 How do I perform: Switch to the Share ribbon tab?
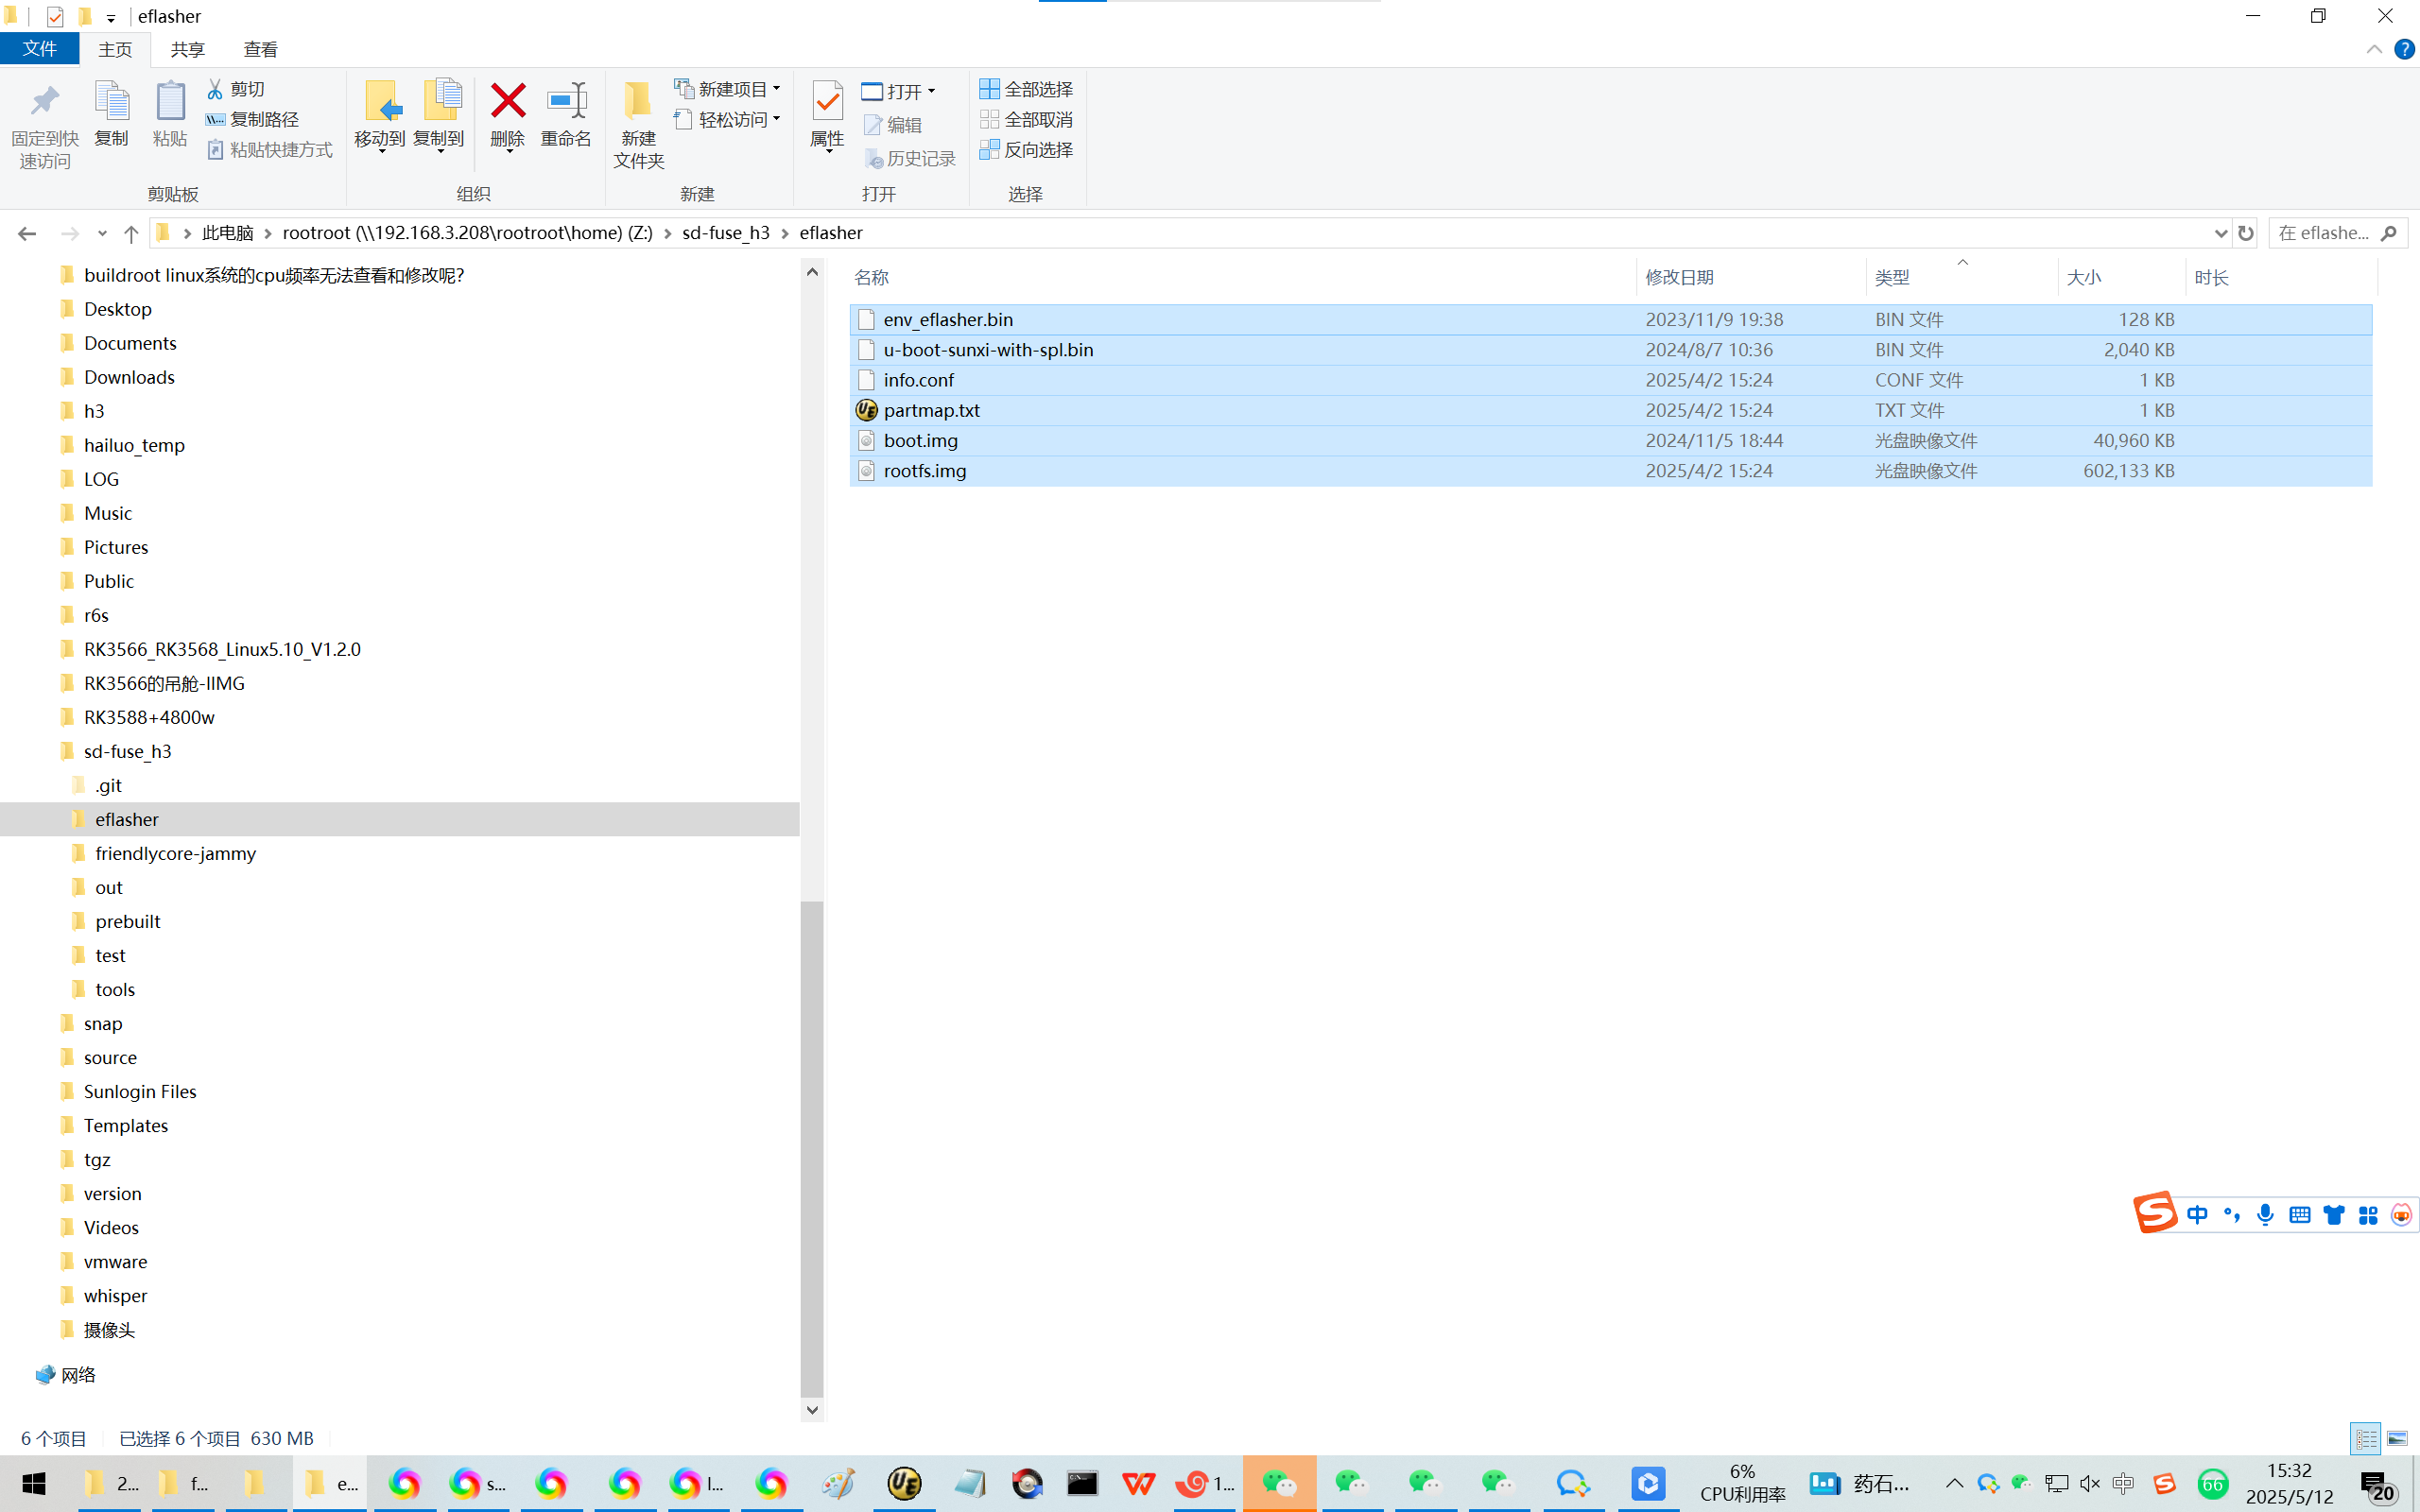click(x=187, y=49)
